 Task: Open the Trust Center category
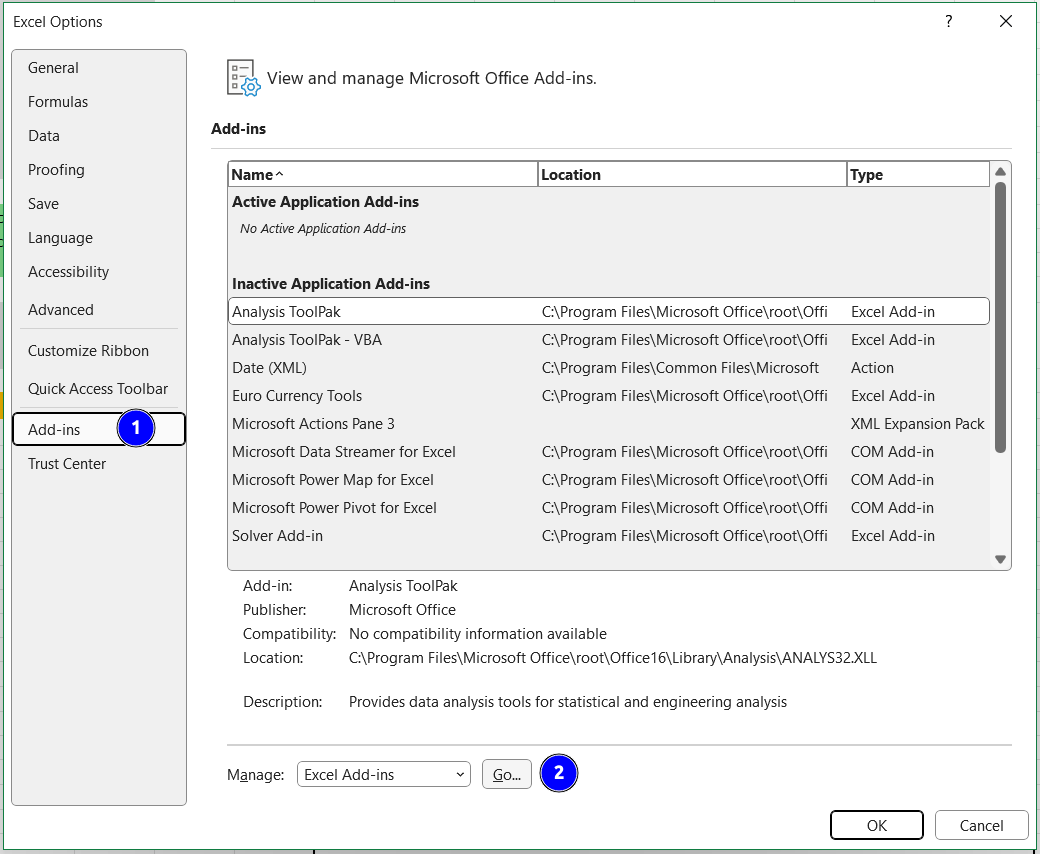click(x=66, y=463)
